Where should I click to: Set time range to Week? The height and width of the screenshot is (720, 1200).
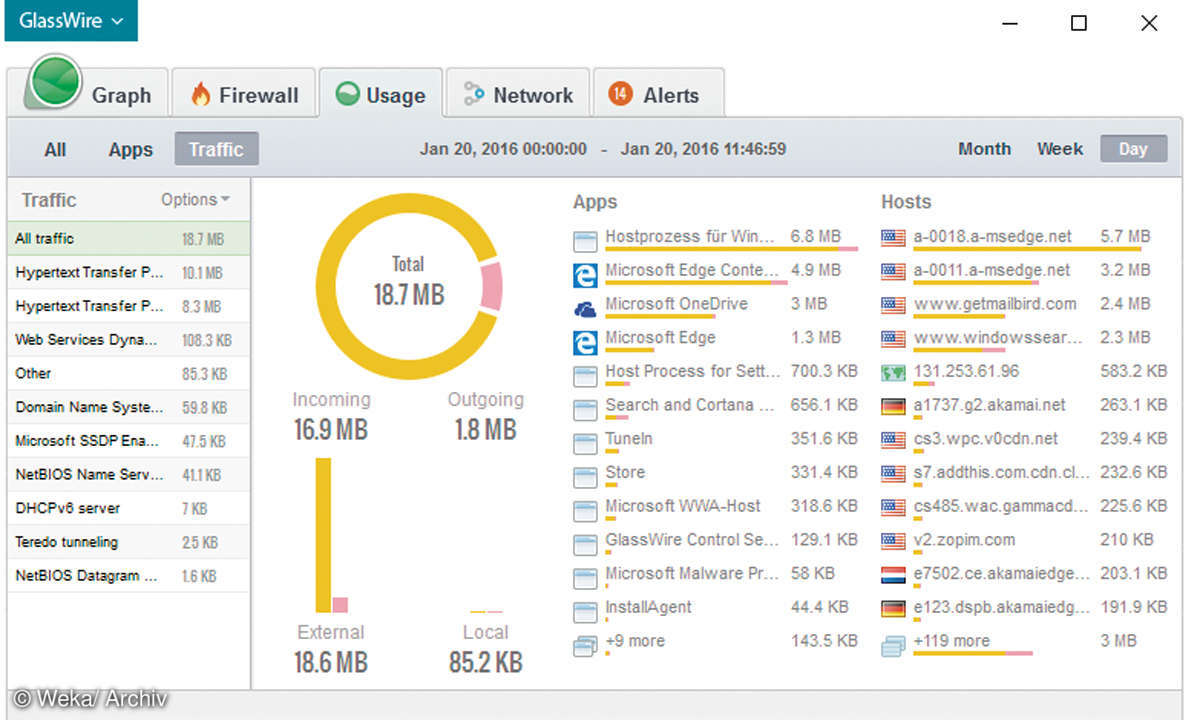click(x=1060, y=148)
